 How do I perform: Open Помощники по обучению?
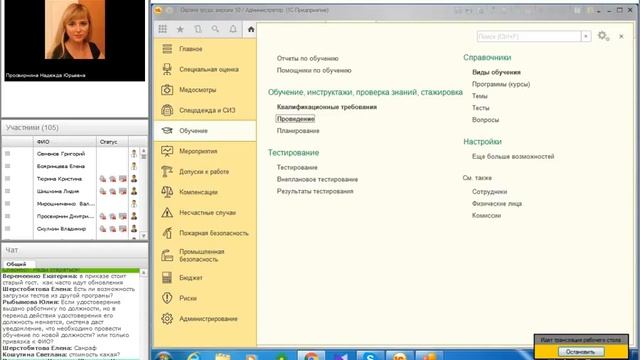click(314, 70)
